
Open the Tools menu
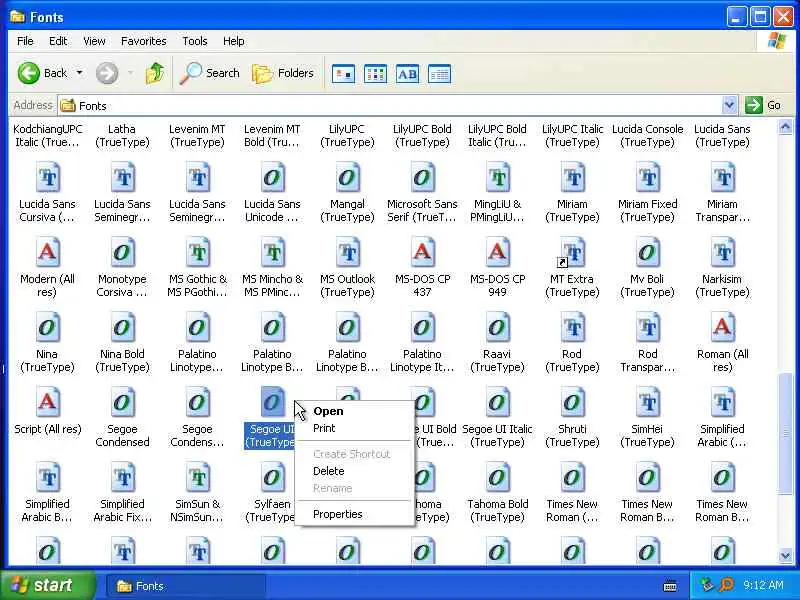pyautogui.click(x=195, y=41)
